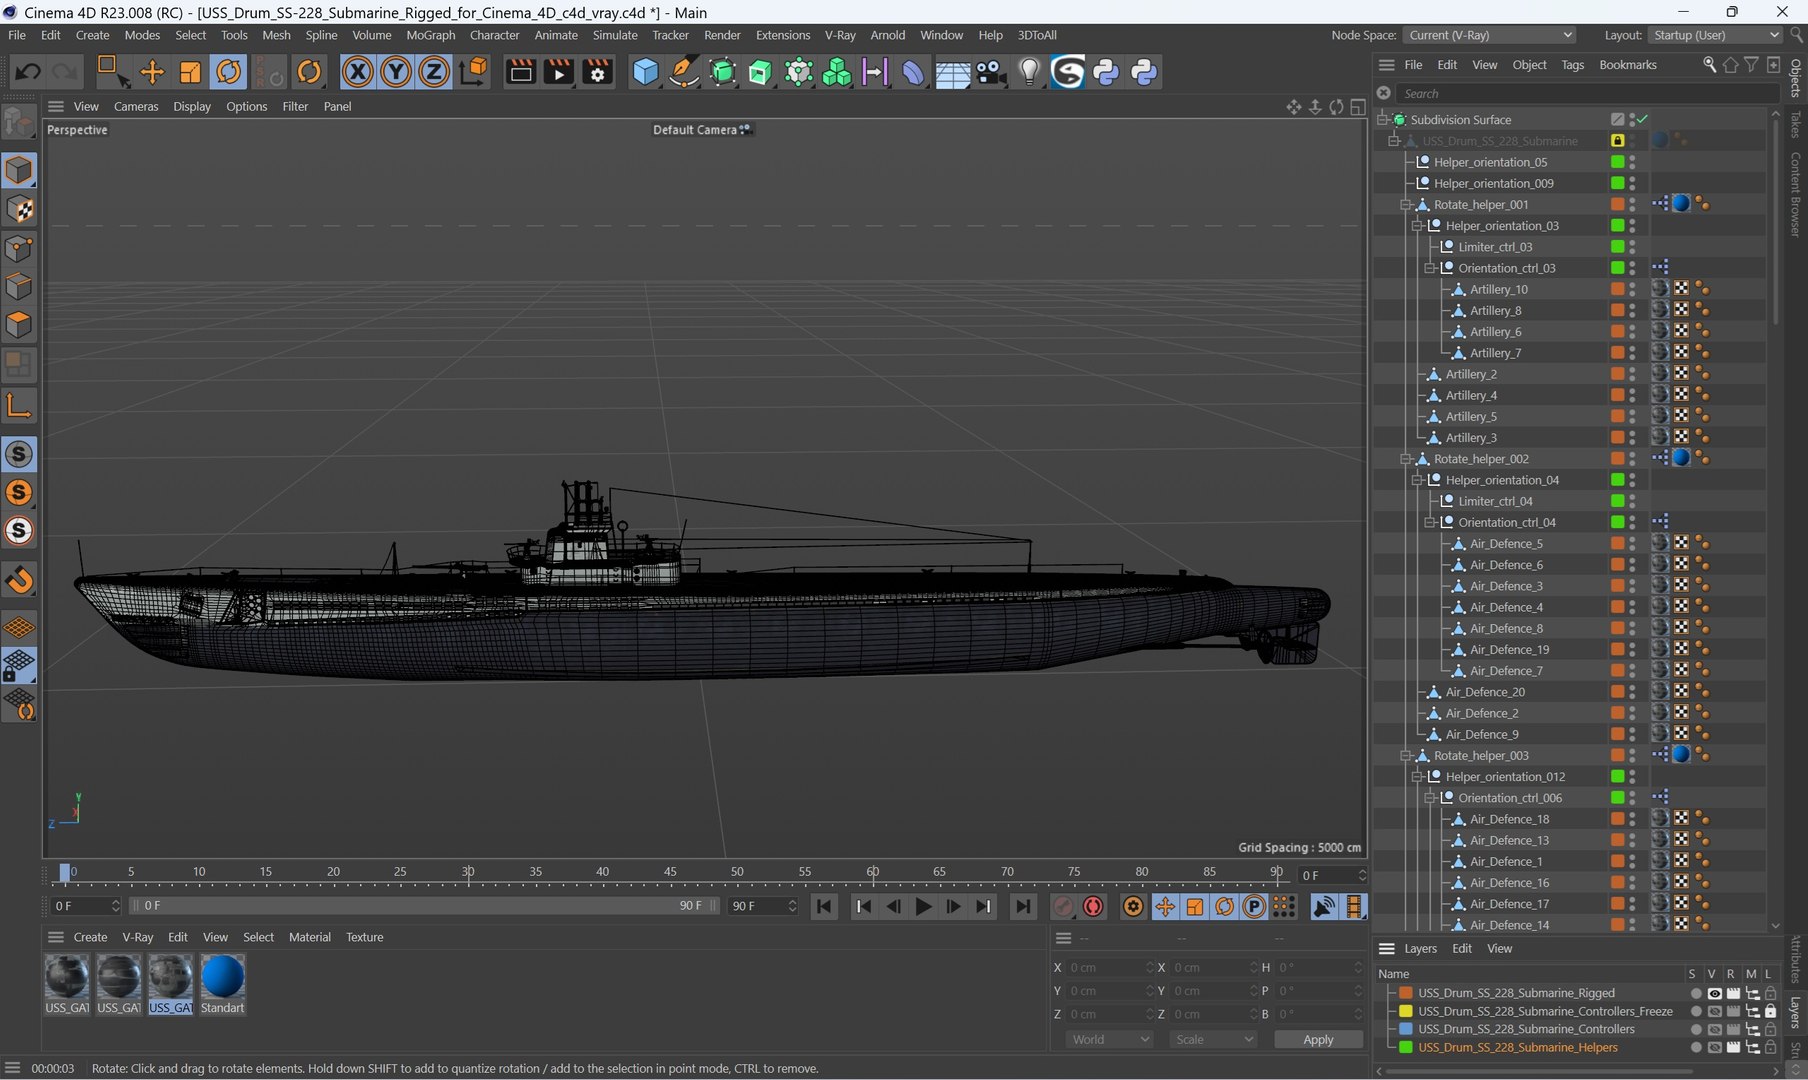Toggle X axis lock
Viewport: 1808px width, 1080px height.
(357, 72)
